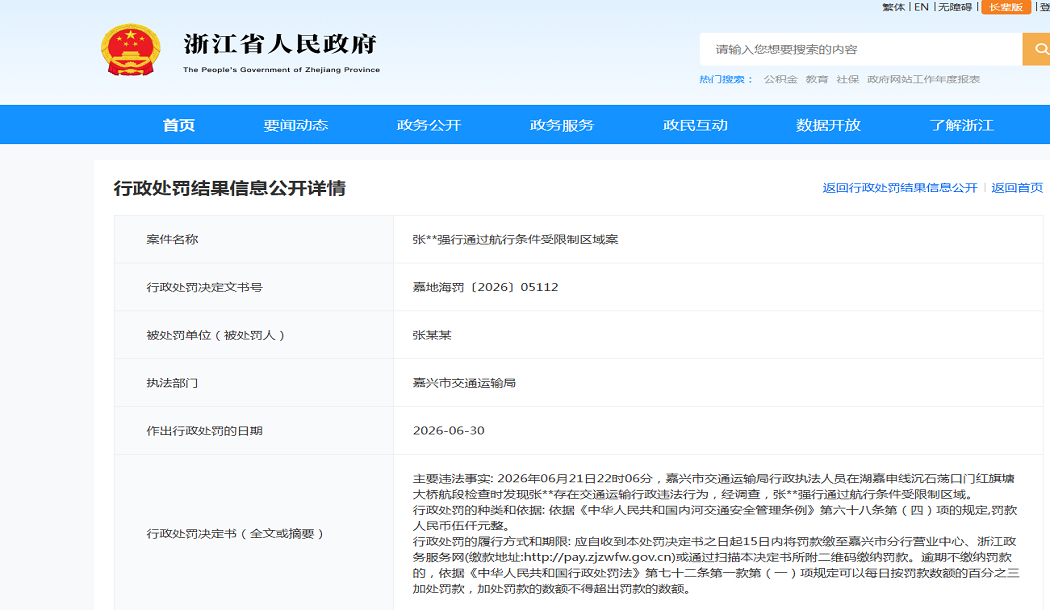The height and width of the screenshot is (610, 1050).
Task: Select penalized person value 张某某
Action: pyautogui.click(x=432, y=335)
